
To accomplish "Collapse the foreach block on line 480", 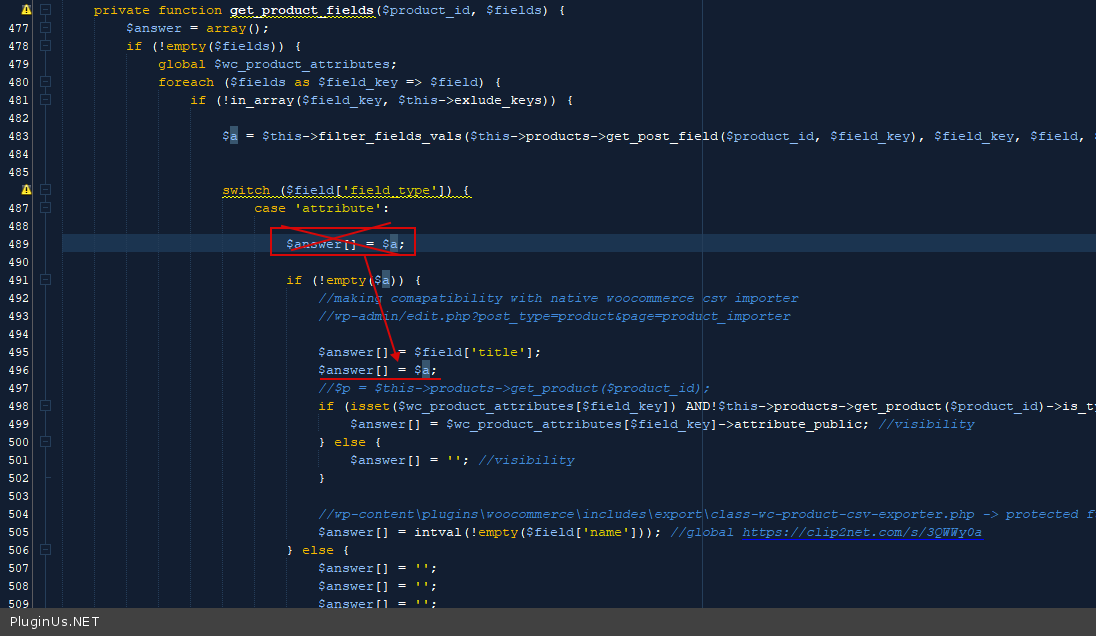I will 45,82.
